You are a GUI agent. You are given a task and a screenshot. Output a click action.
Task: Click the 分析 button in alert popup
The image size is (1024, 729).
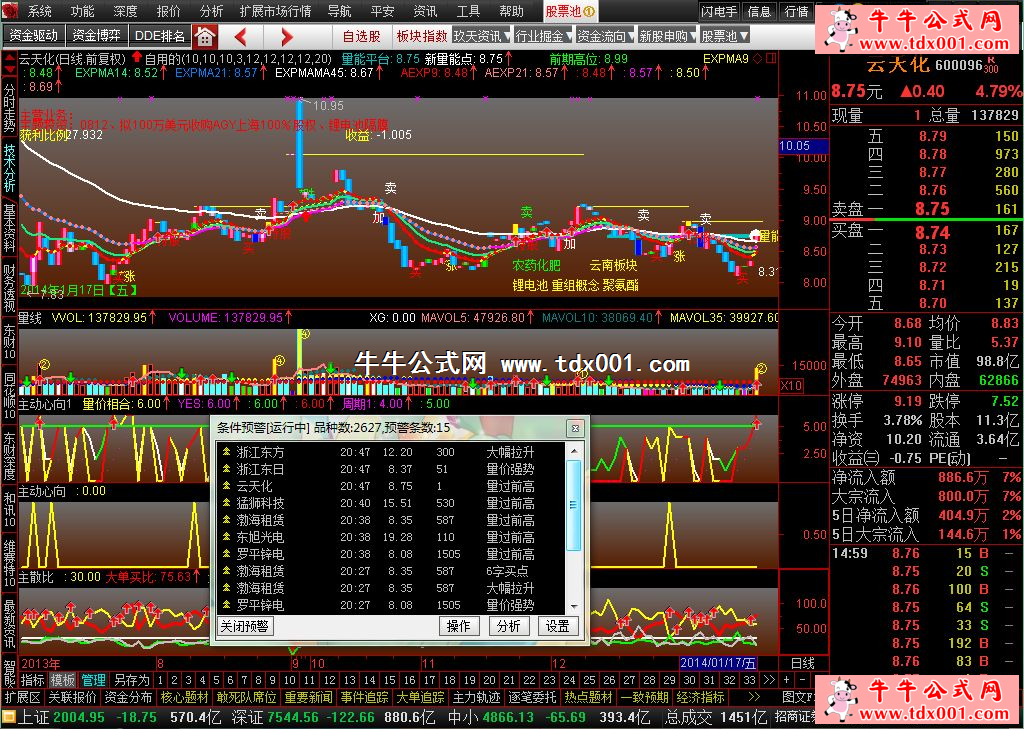tap(508, 626)
